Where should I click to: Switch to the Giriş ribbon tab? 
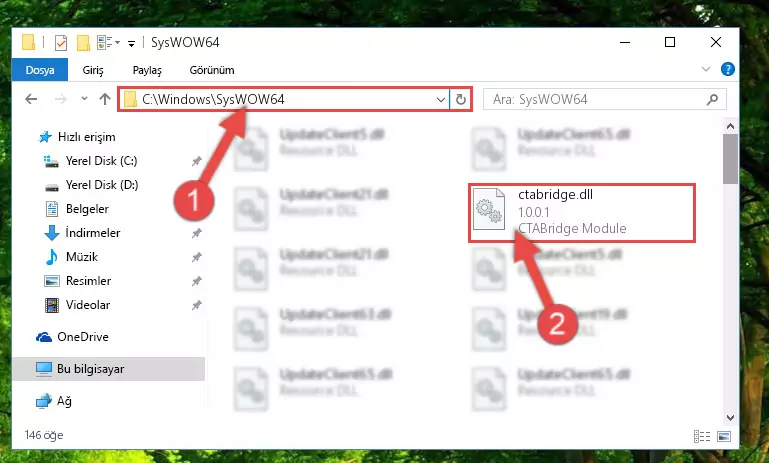(x=93, y=70)
